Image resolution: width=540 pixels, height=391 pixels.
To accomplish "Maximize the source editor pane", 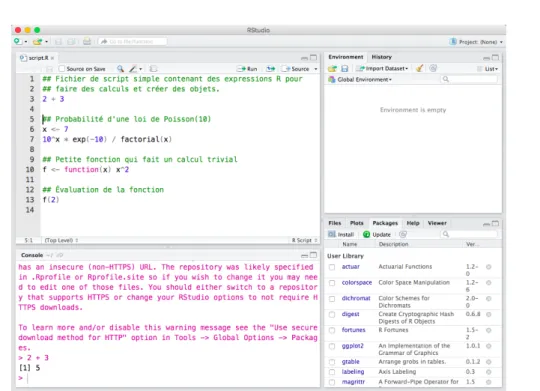I will click(x=313, y=58).
